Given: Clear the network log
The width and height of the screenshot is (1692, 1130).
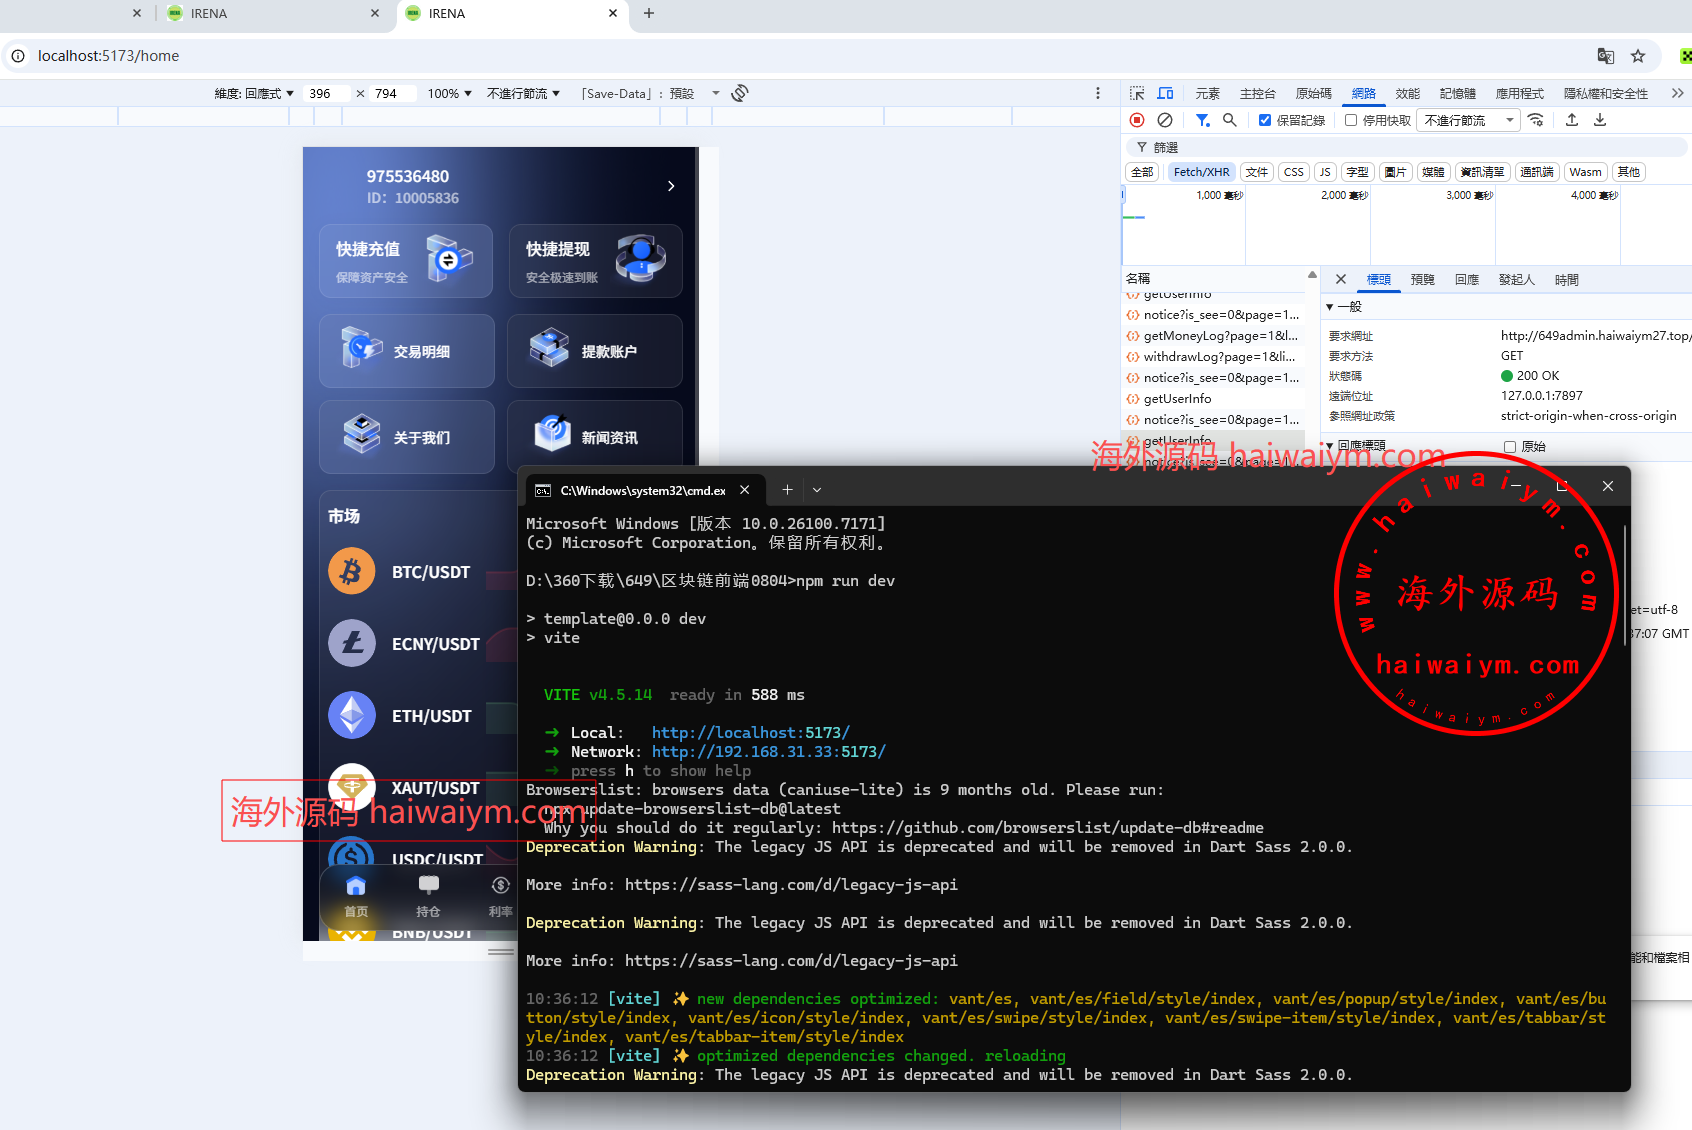Looking at the screenshot, I should [x=1165, y=120].
